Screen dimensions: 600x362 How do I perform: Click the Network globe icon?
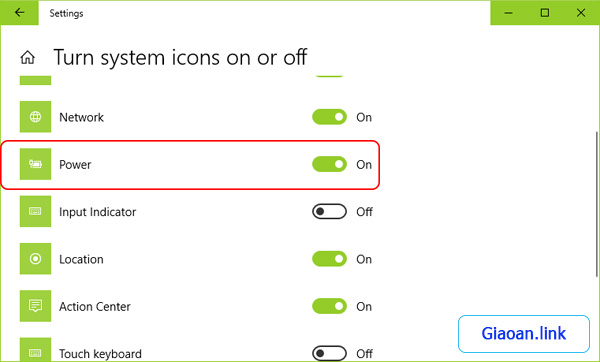(35, 117)
